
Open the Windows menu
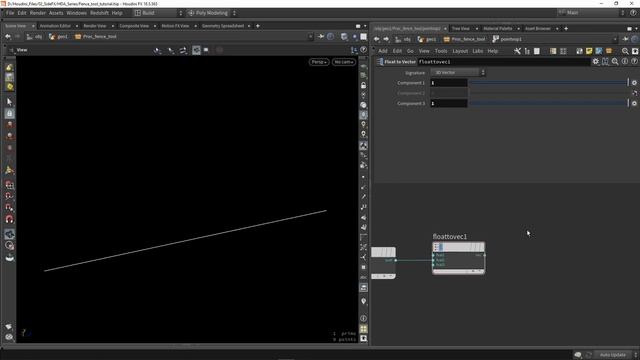pos(76,13)
